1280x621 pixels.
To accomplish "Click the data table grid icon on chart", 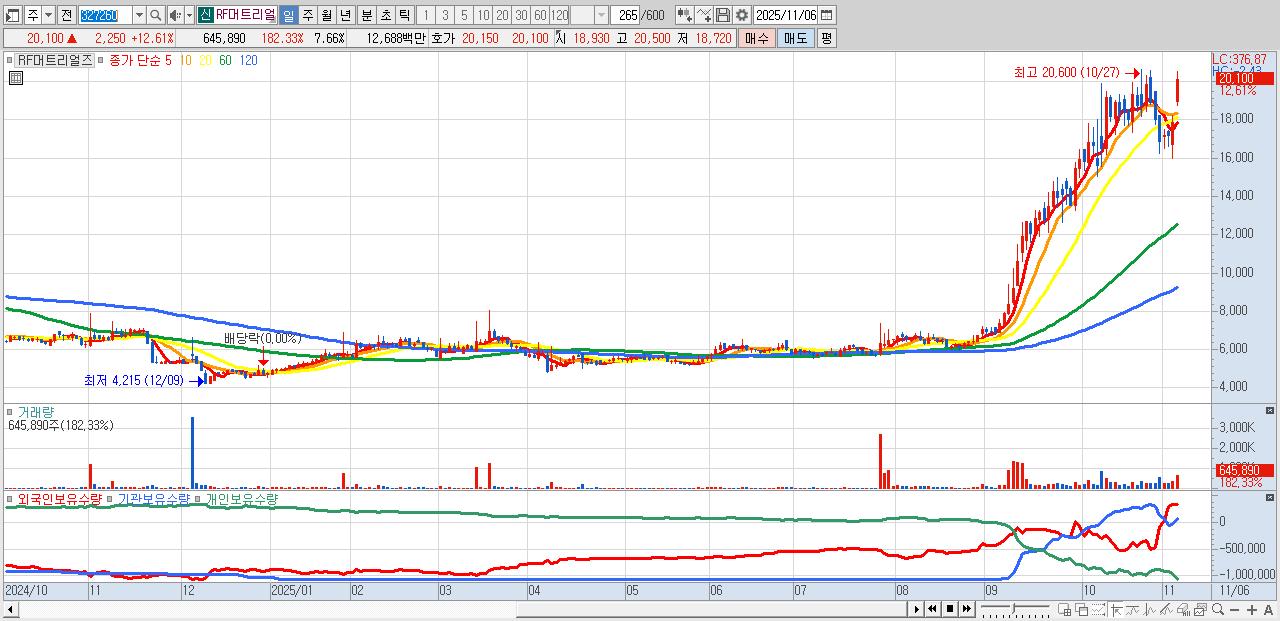I will coord(15,79).
